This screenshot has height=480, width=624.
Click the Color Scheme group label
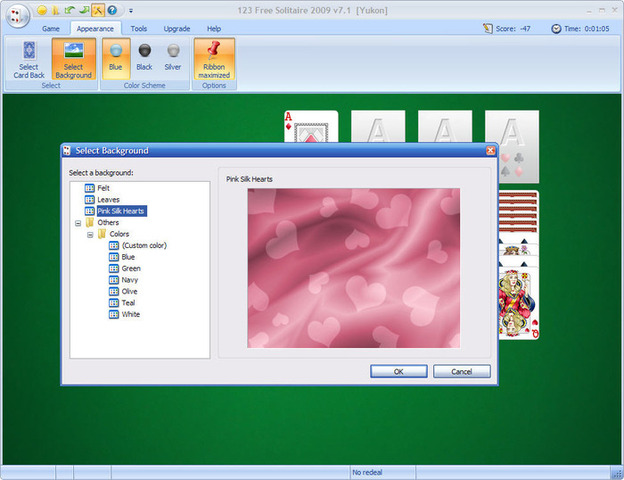[x=144, y=85]
